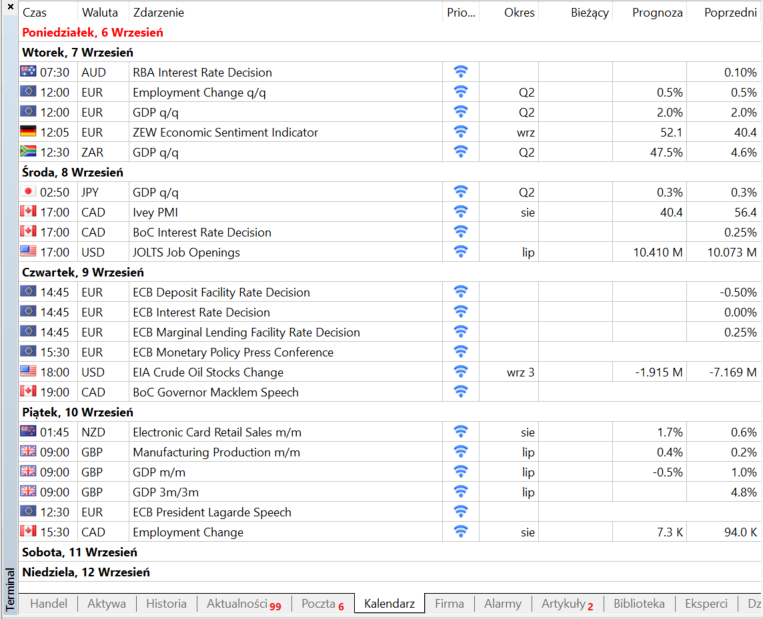The width and height of the screenshot is (763, 619).
Task: Click the Australian flag for RBA Interest Rate Decision
Action: [28, 72]
